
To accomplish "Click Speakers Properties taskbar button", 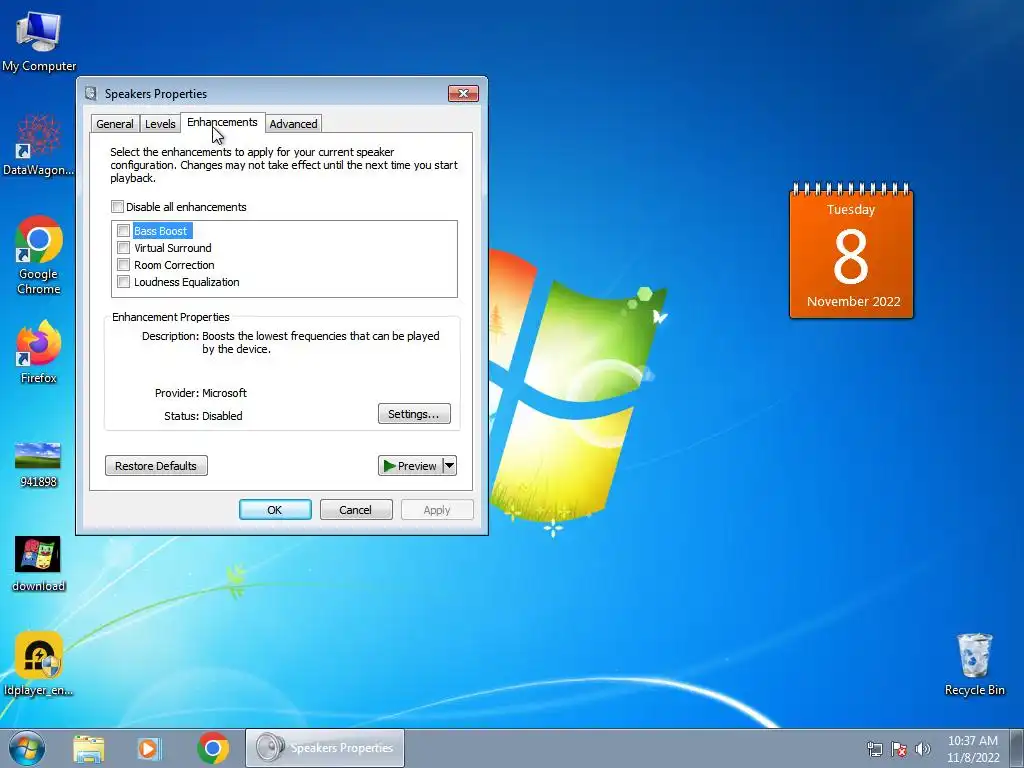I will [x=325, y=748].
